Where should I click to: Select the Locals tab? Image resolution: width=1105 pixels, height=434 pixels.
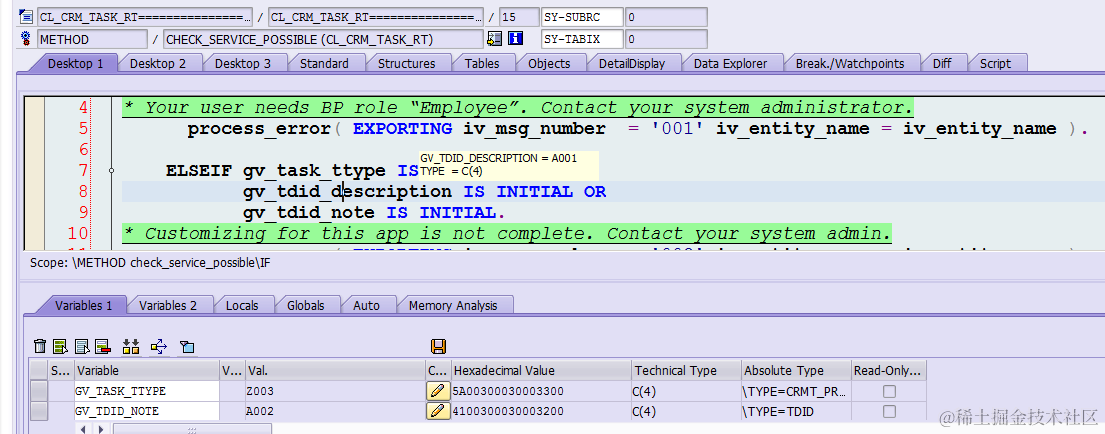tap(242, 306)
